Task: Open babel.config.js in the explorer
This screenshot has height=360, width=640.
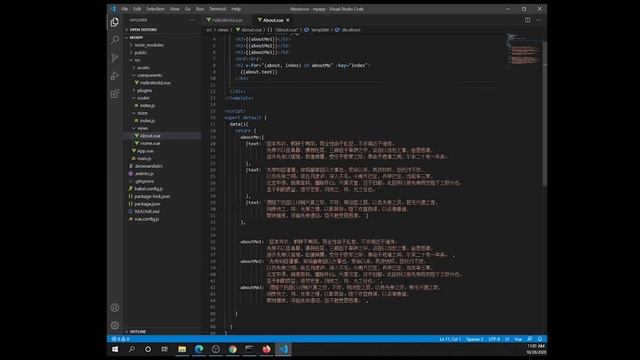Action: (162, 189)
